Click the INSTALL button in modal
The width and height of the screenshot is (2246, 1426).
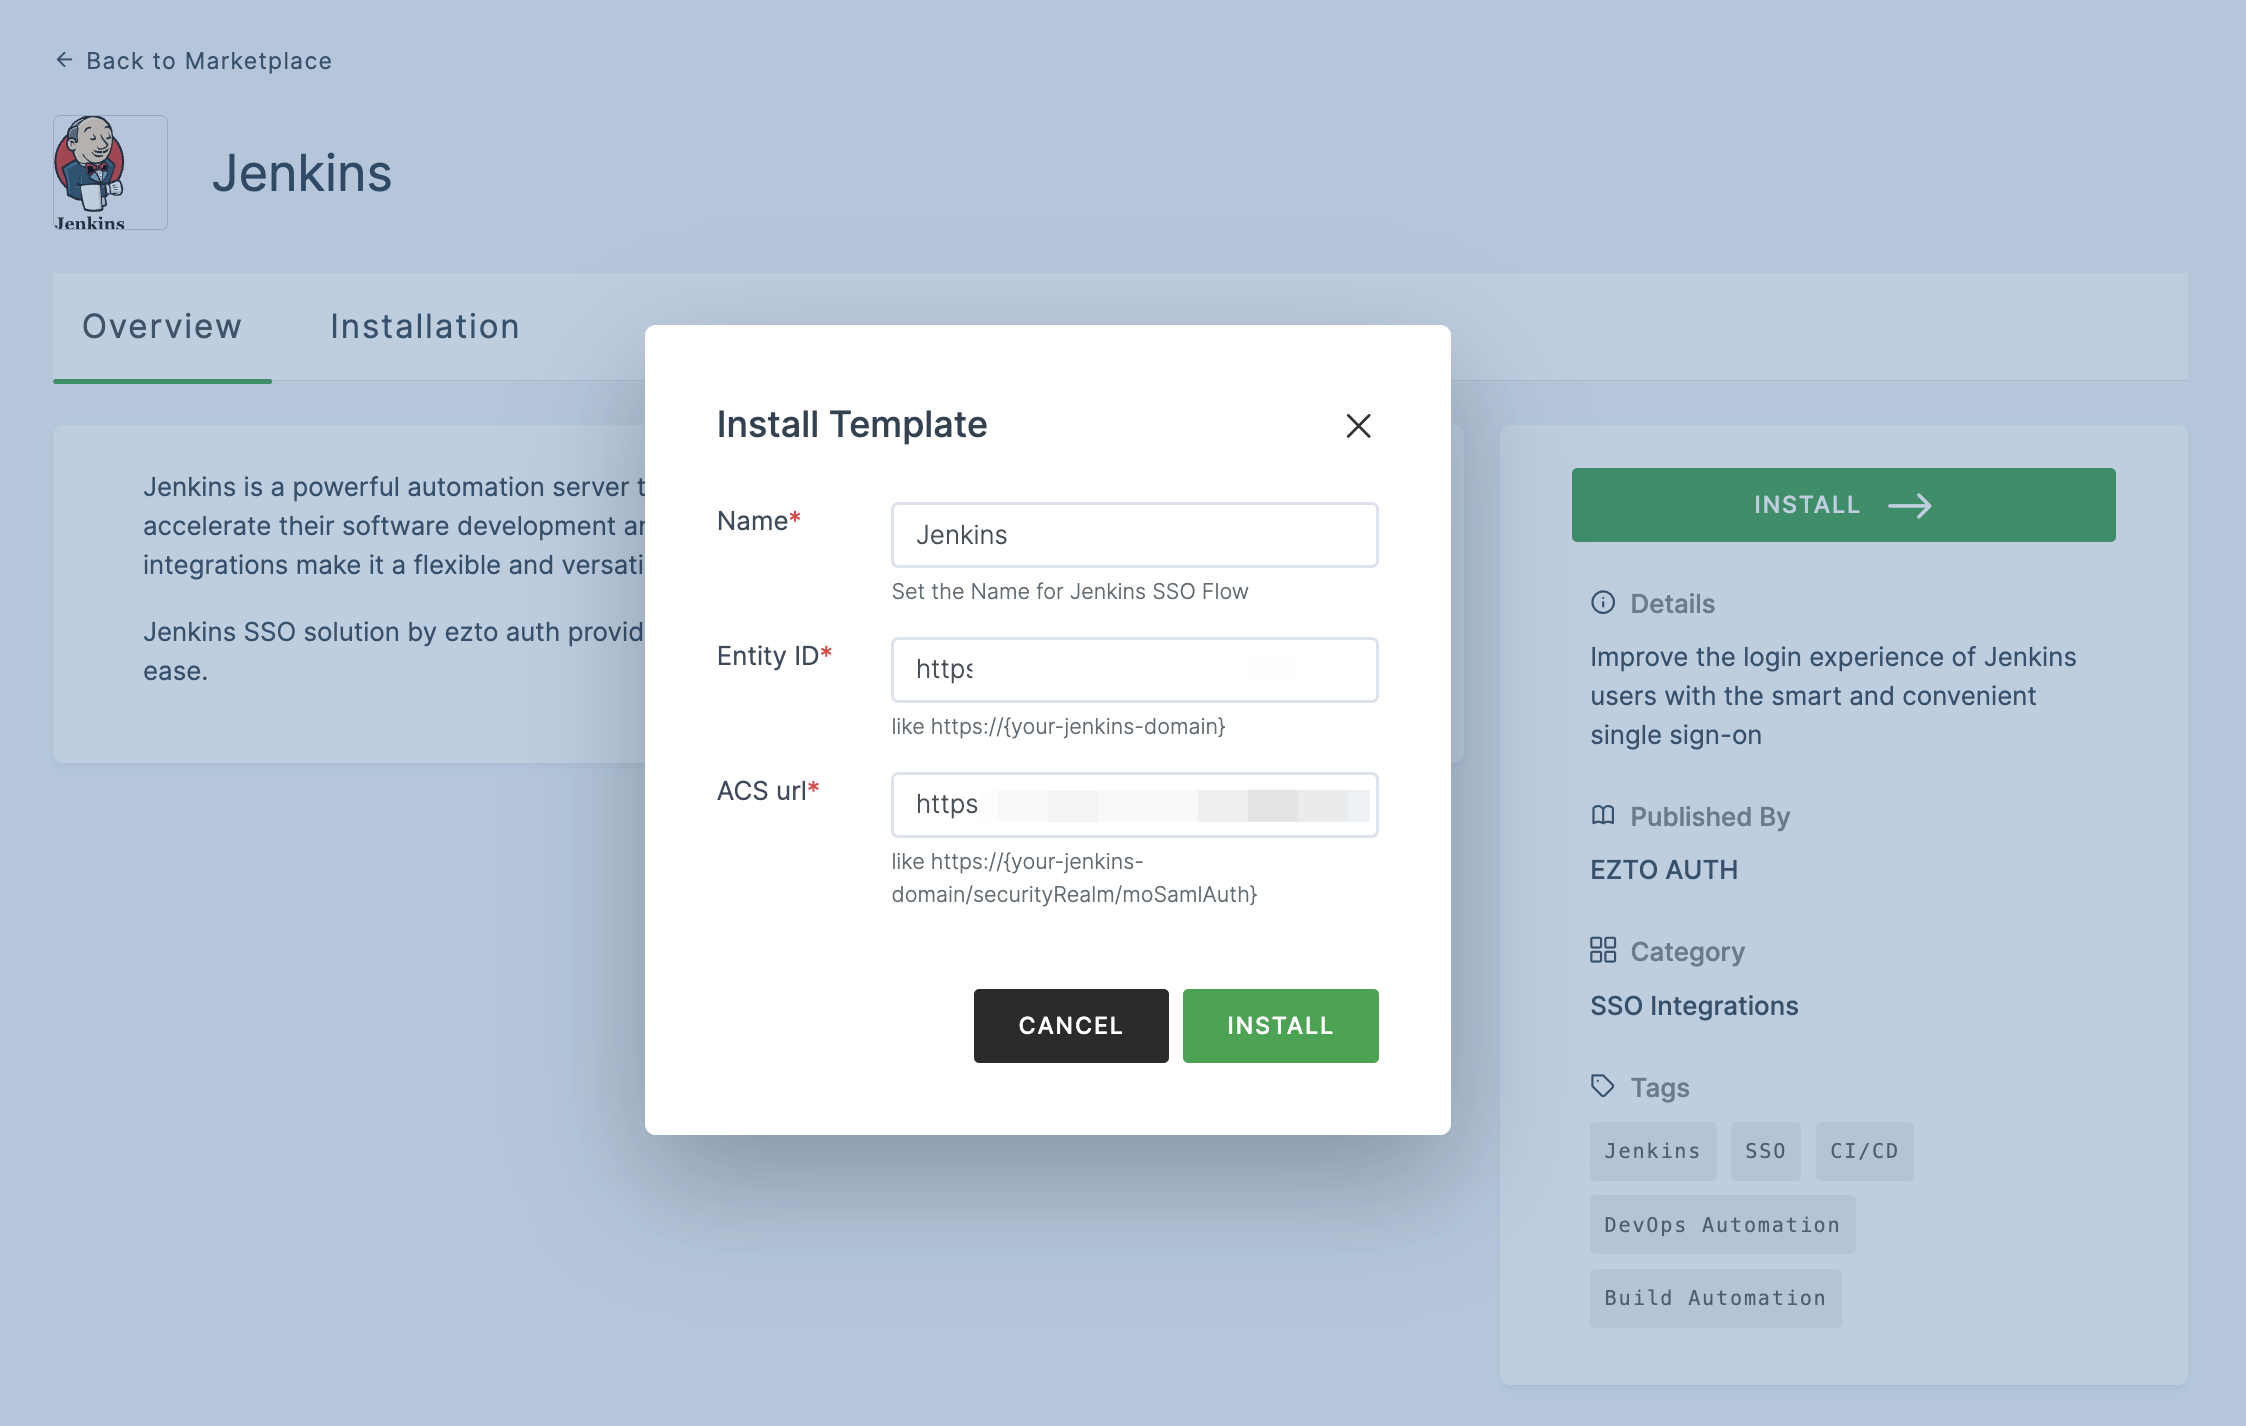pos(1279,1025)
